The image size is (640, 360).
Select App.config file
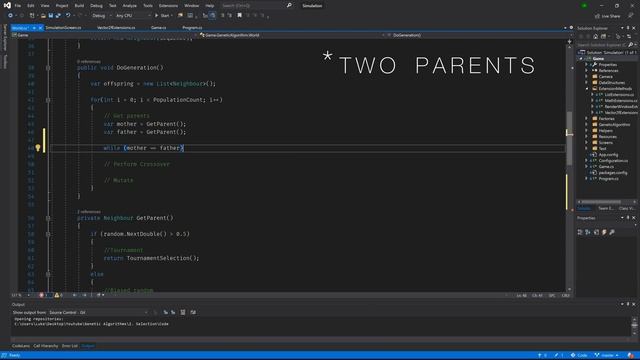point(608,155)
